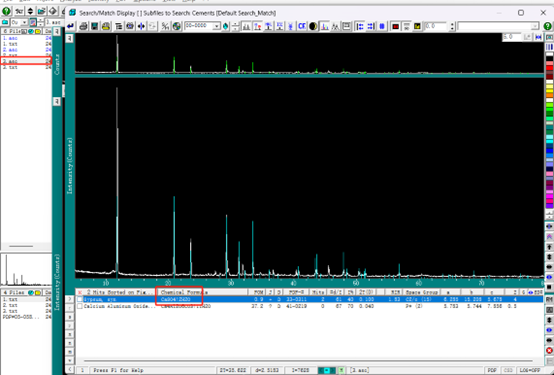Click the red-black rectangle toolbar icon
The width and height of the screenshot is (554, 375).
coord(395,26)
